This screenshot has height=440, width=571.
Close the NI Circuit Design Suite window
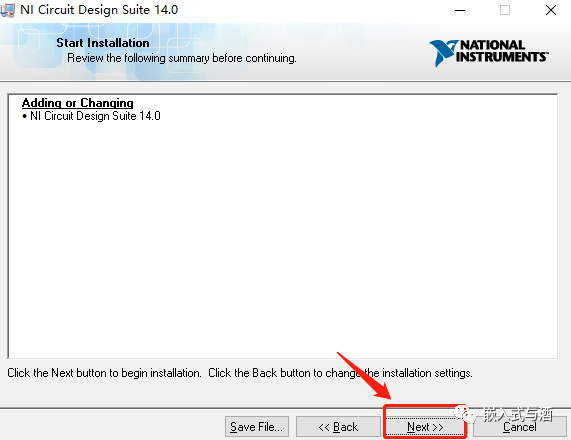pyautogui.click(x=551, y=10)
